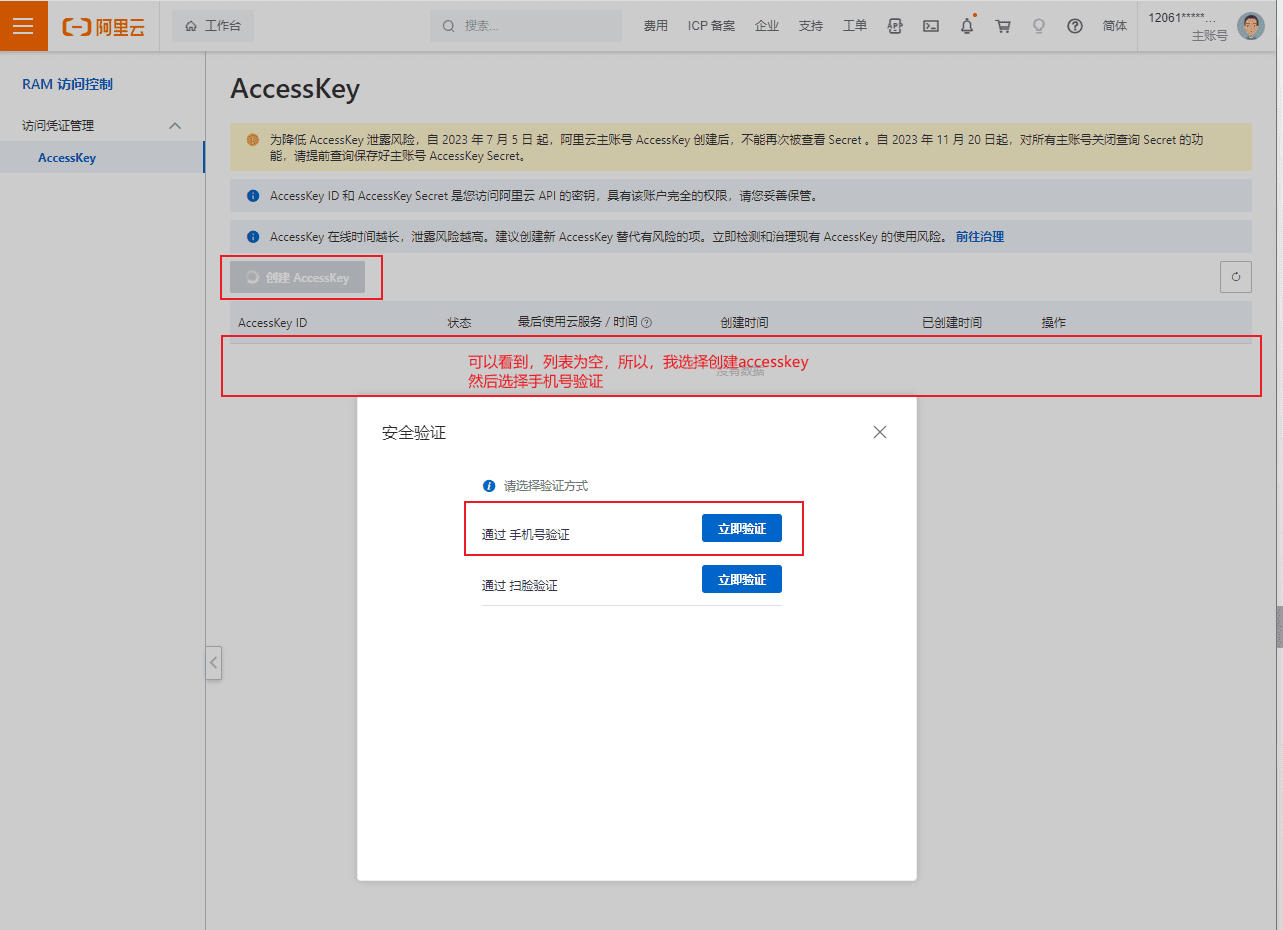The width and height of the screenshot is (1283, 930).
Task: Click the info icon of the API密钥 notice
Action: point(253,196)
